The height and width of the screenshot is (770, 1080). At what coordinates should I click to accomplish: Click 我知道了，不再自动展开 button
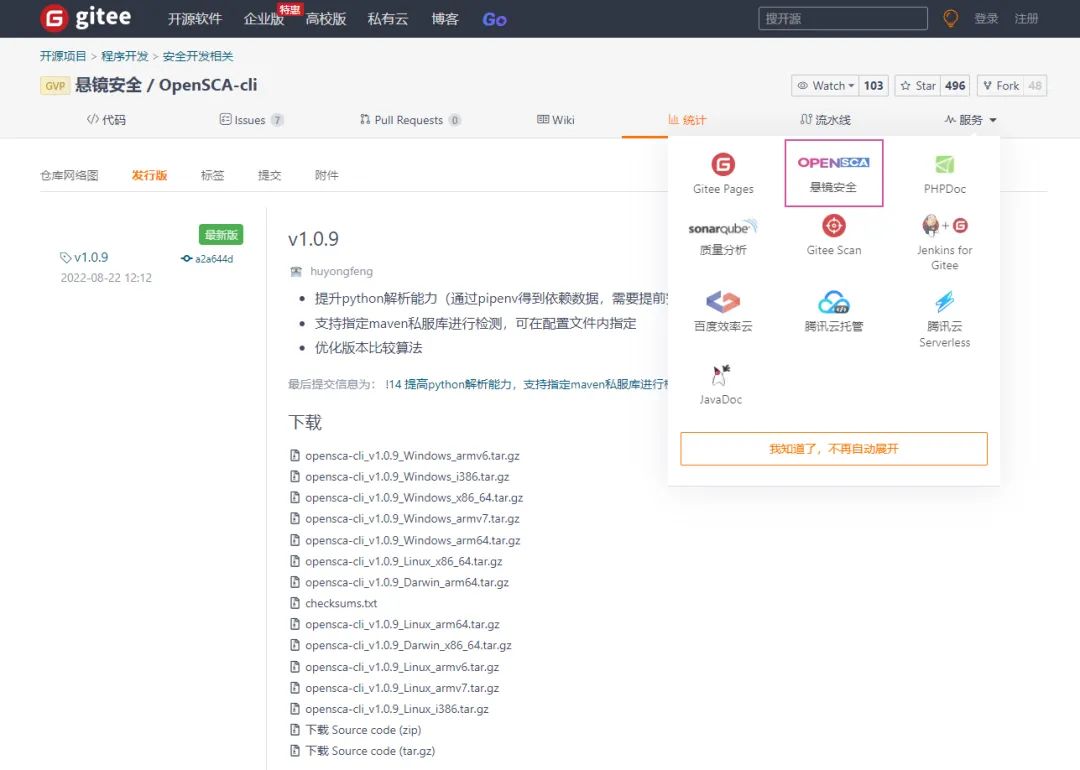(x=833, y=448)
